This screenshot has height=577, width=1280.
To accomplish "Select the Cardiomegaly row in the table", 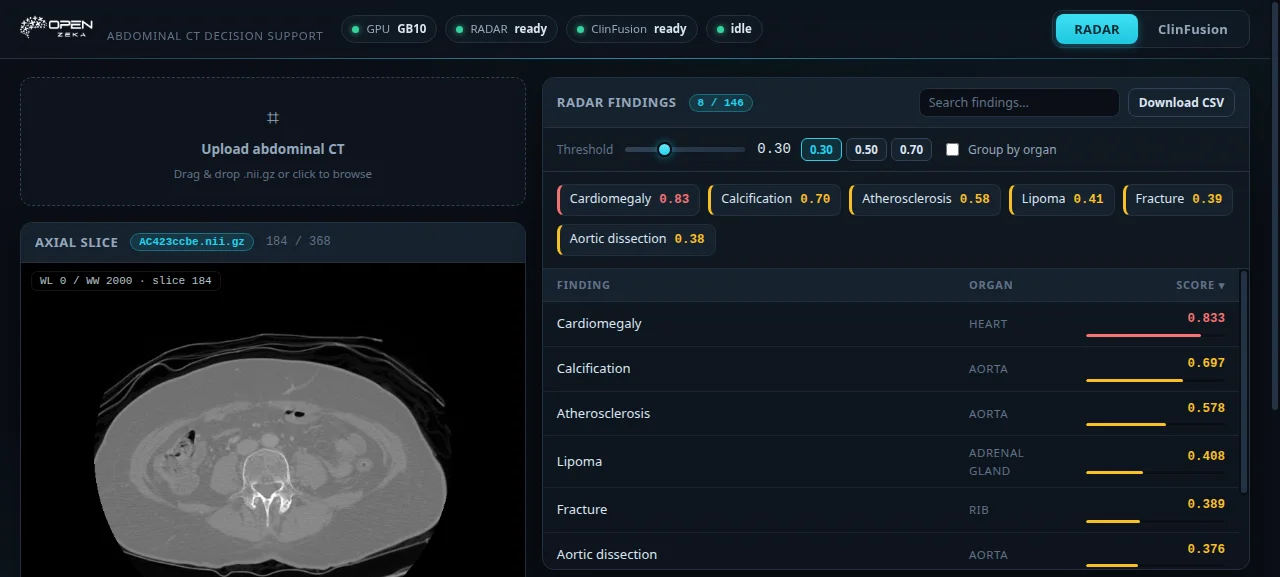I will pyautogui.click(x=891, y=324).
